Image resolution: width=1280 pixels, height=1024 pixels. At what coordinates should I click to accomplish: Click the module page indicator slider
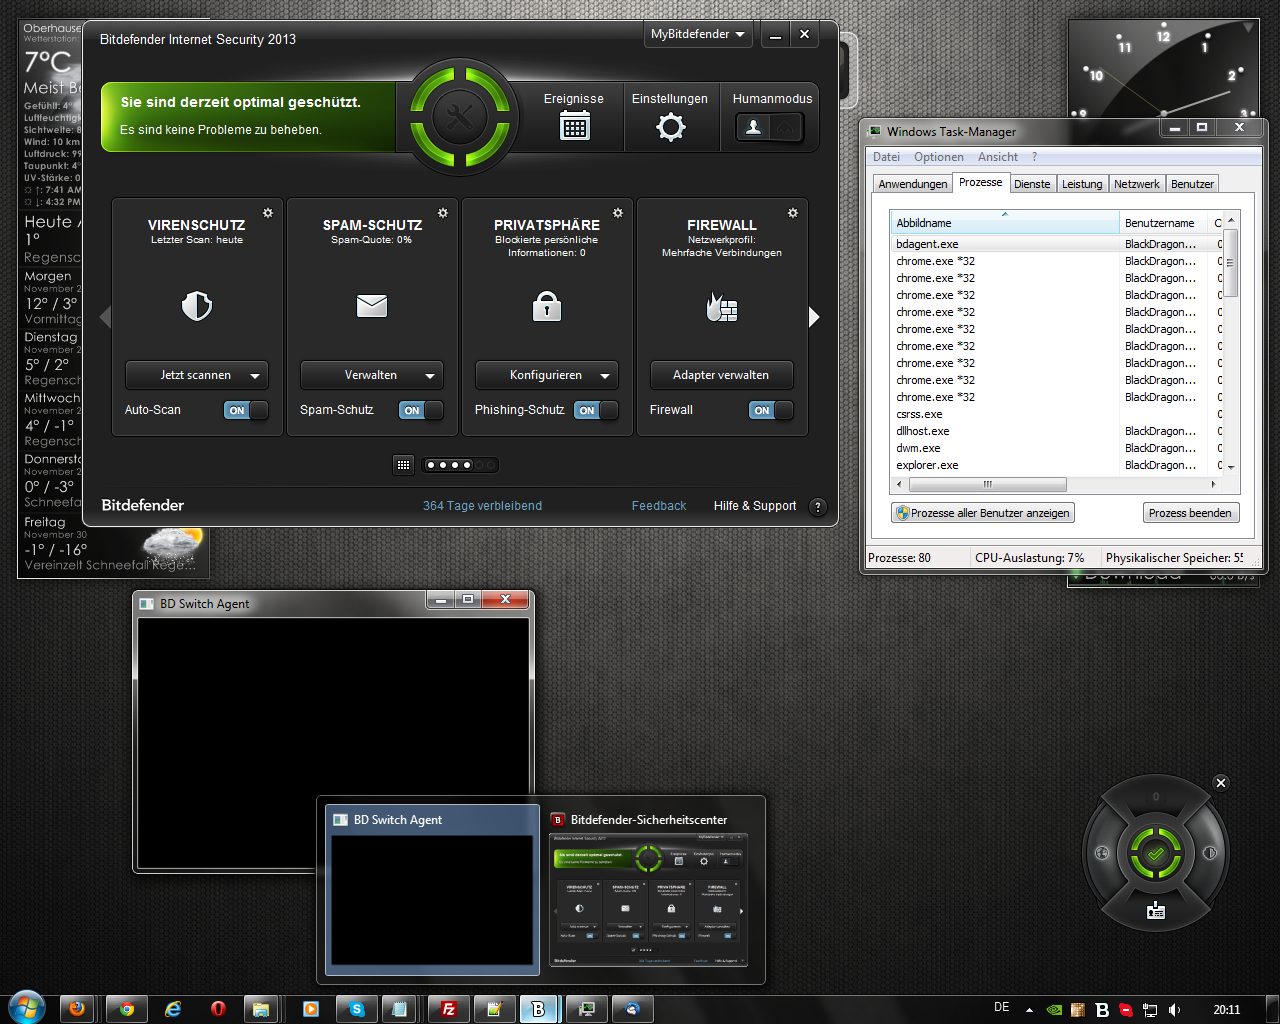(460, 465)
